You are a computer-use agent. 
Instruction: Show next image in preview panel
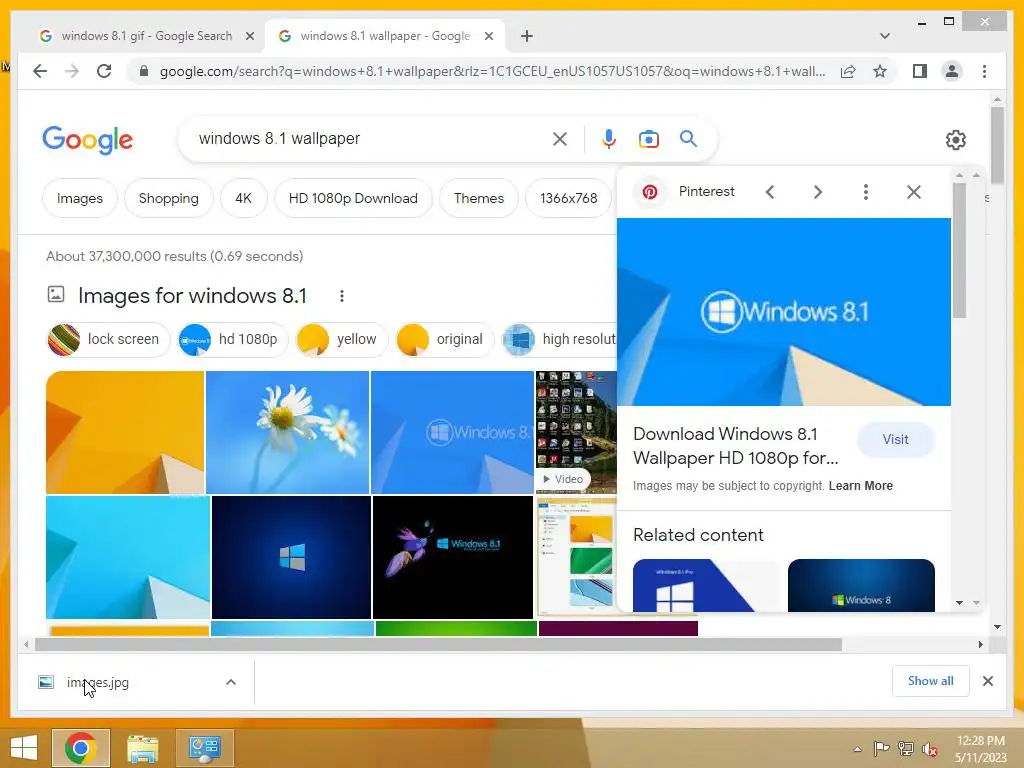[x=818, y=192]
